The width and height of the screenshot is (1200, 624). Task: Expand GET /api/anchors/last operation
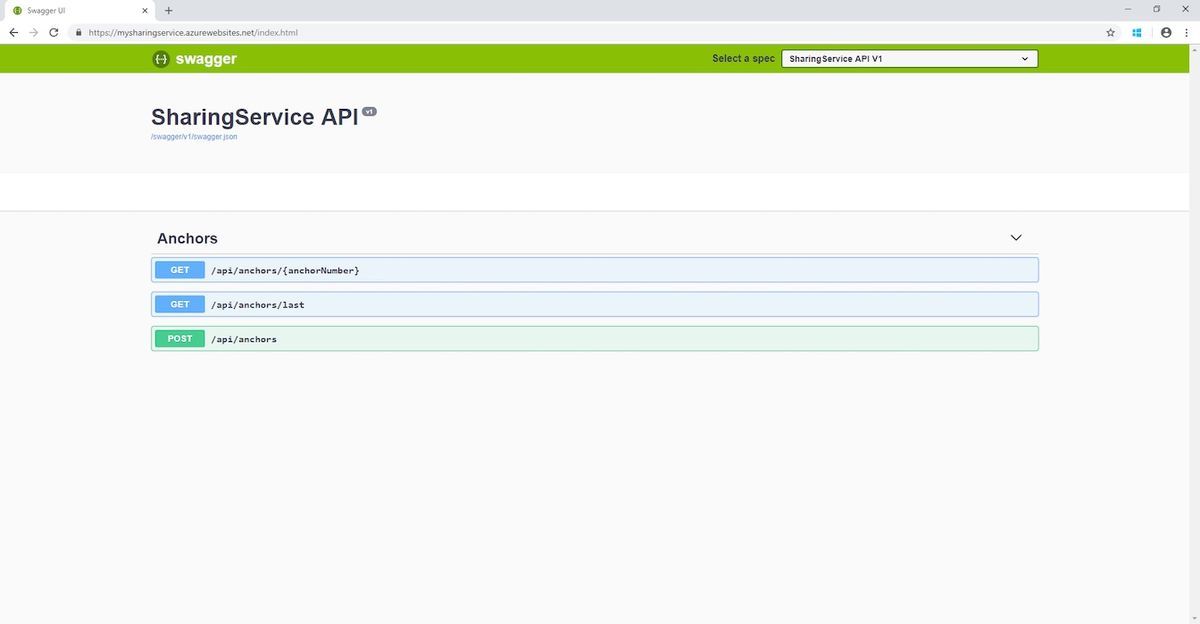point(595,304)
